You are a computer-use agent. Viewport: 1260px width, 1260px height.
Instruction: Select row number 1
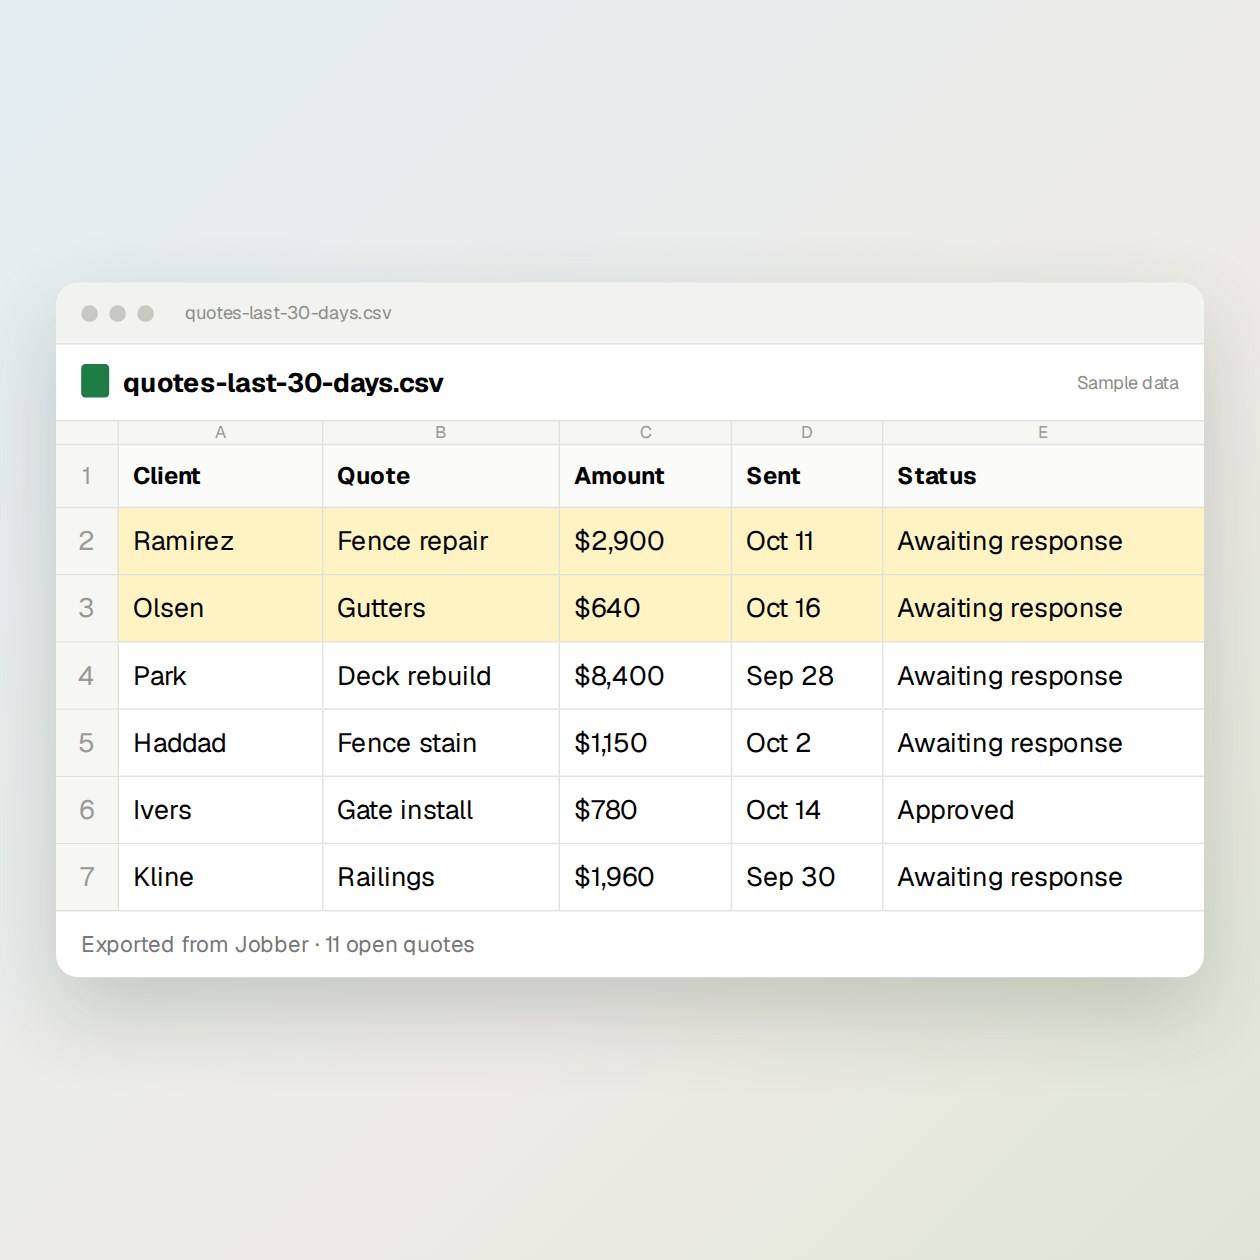click(x=87, y=476)
